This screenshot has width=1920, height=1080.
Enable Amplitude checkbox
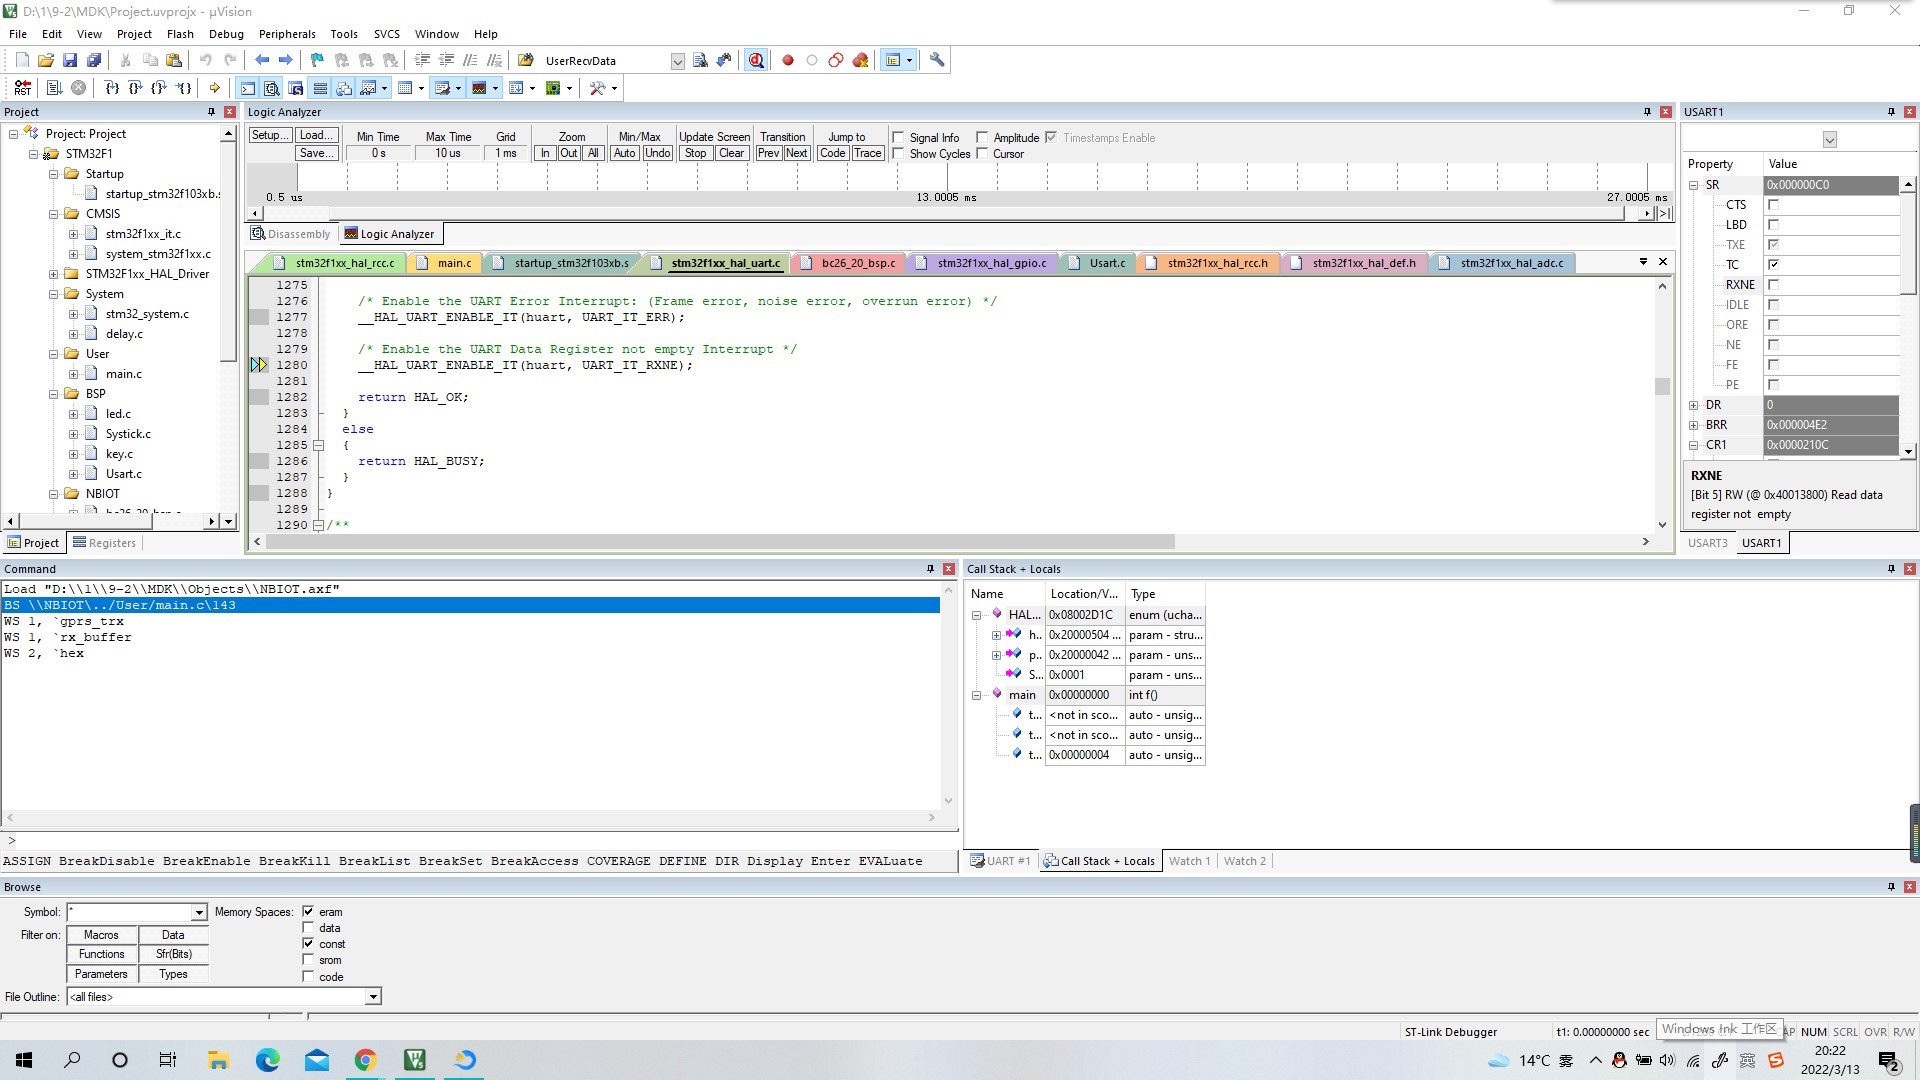982,138
